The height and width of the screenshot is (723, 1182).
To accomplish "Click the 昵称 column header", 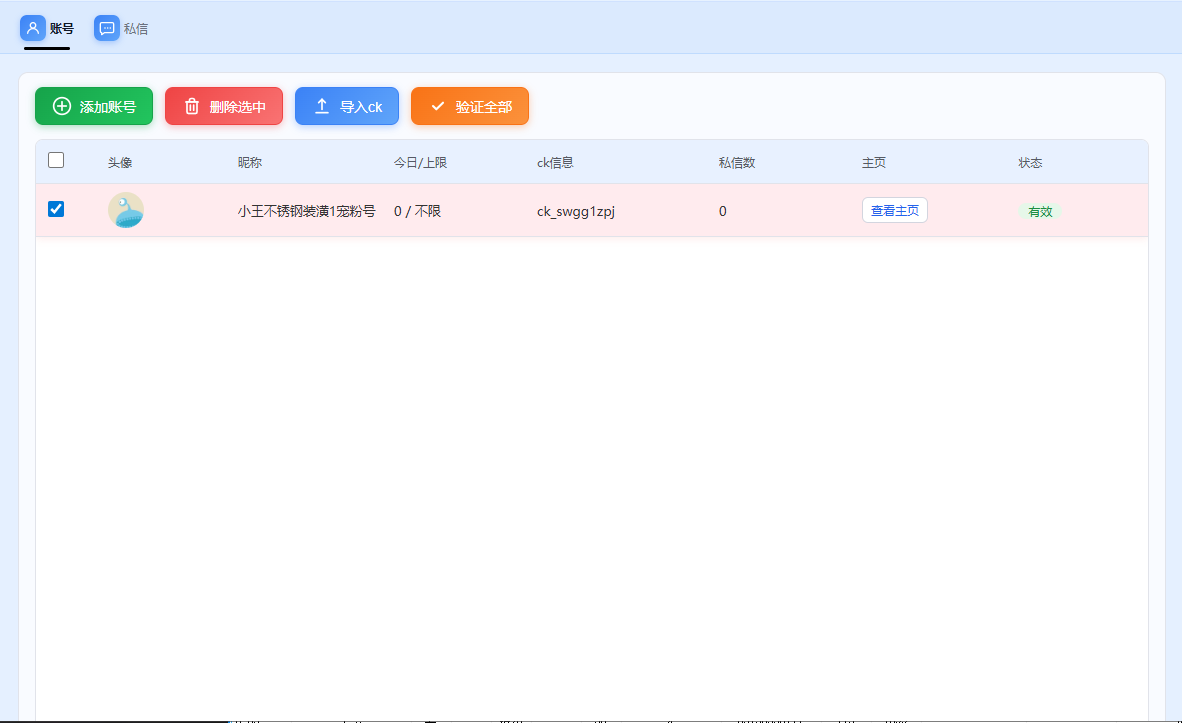I will click(250, 163).
